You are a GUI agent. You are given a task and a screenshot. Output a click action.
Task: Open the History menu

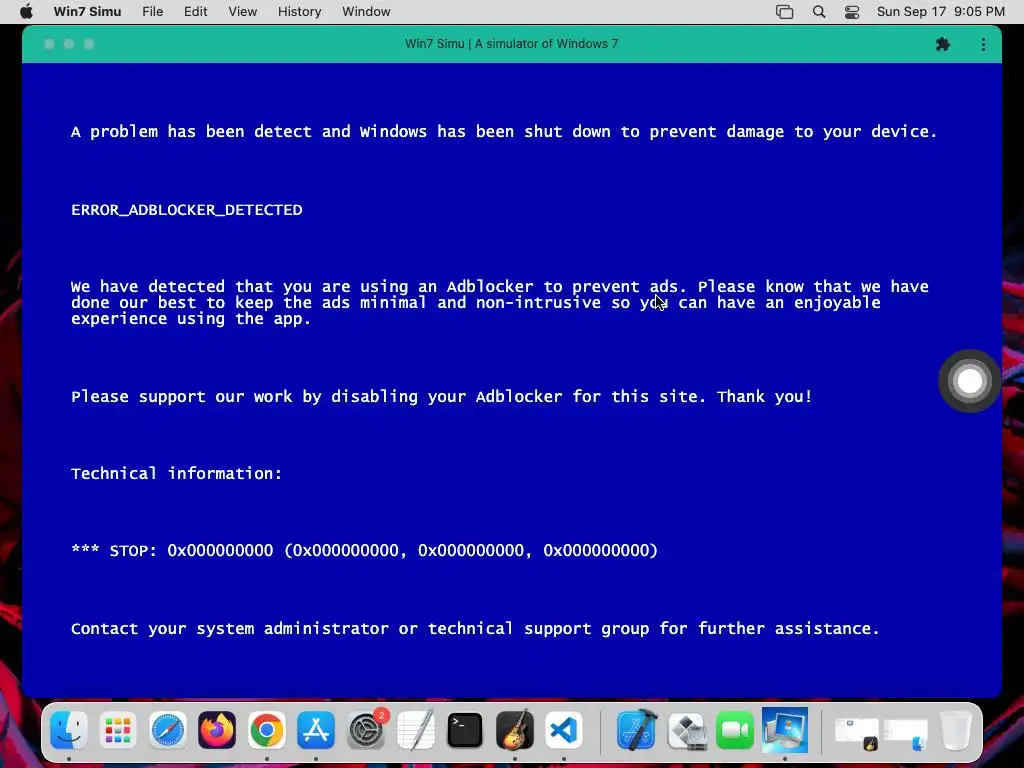(x=299, y=12)
